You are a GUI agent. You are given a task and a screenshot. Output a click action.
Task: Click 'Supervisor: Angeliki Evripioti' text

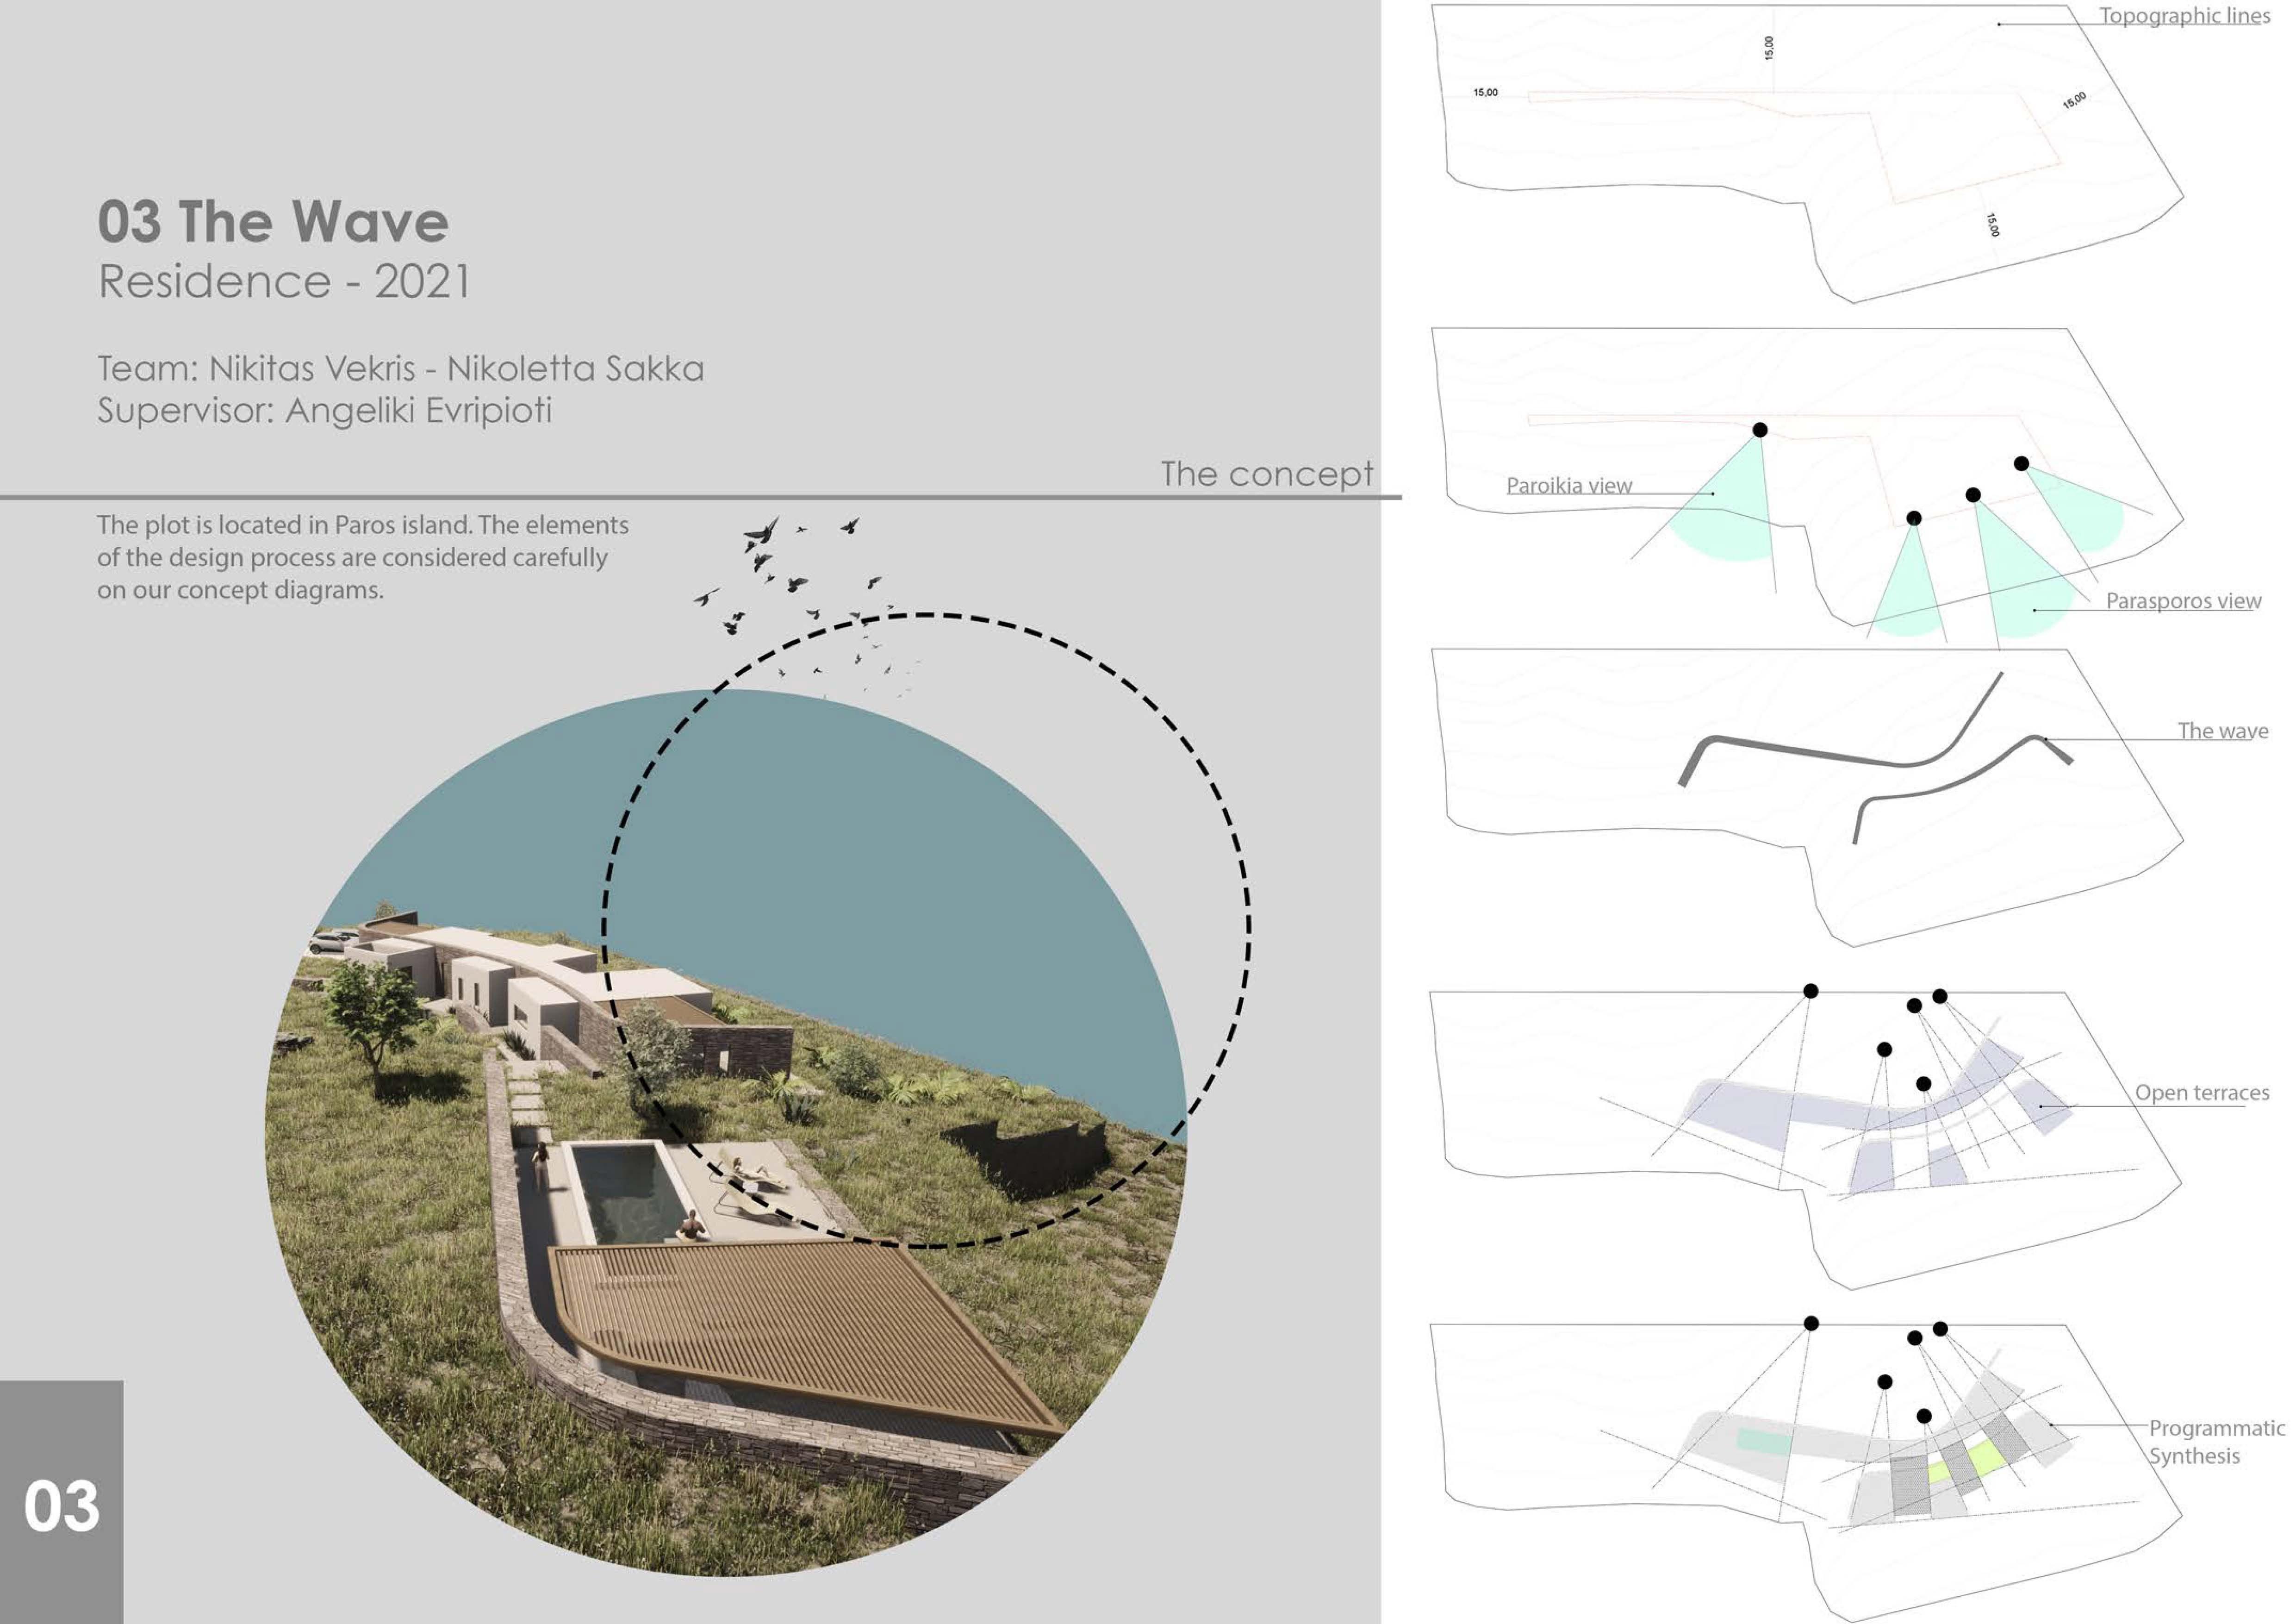pyautogui.click(x=324, y=411)
